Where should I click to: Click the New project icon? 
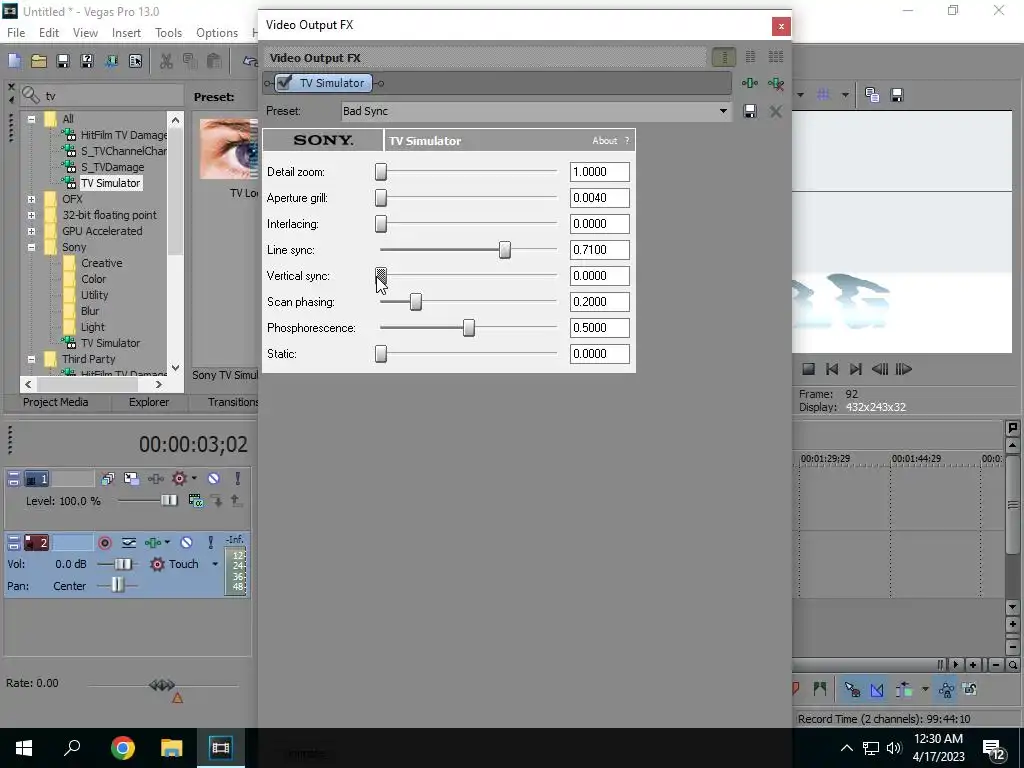(14, 61)
